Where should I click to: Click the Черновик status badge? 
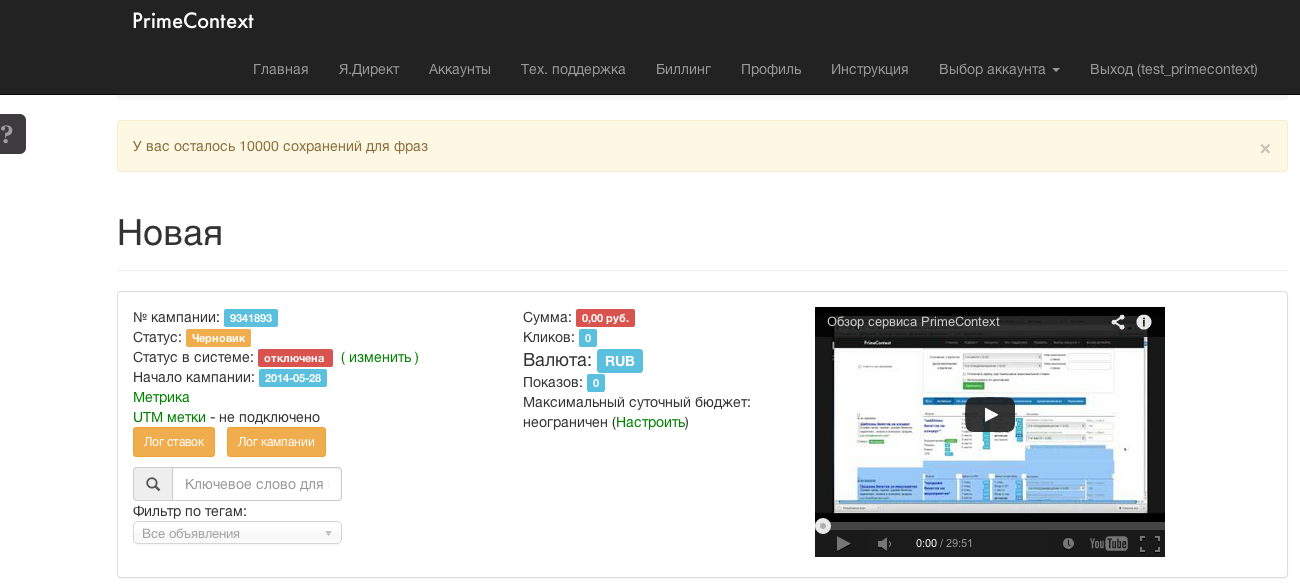tap(218, 338)
